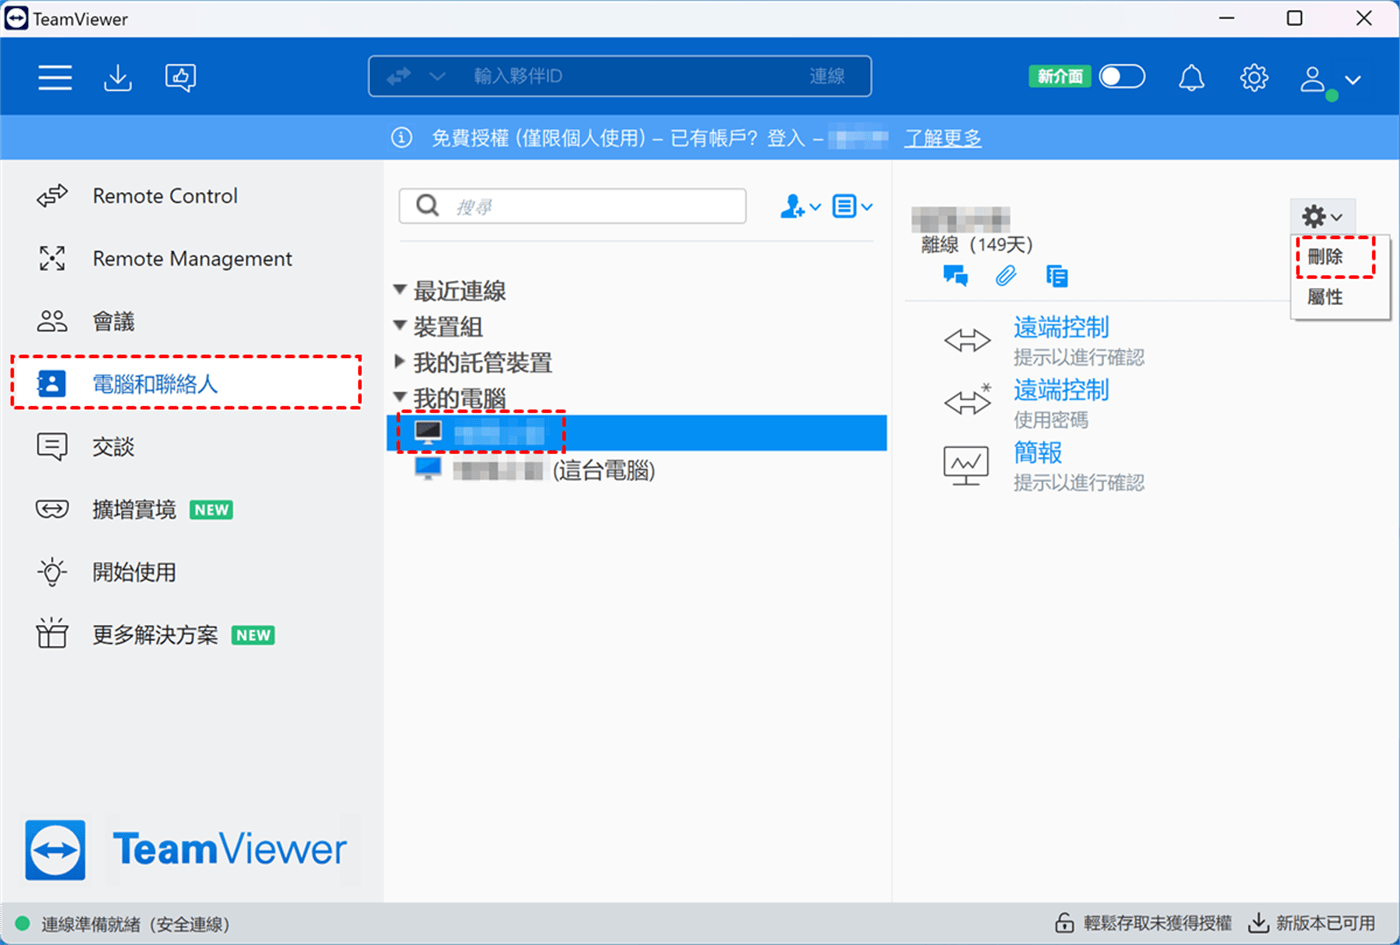The image size is (1400, 945).
Task: Open the device gear dropdown arrow
Action: coord(1337,217)
